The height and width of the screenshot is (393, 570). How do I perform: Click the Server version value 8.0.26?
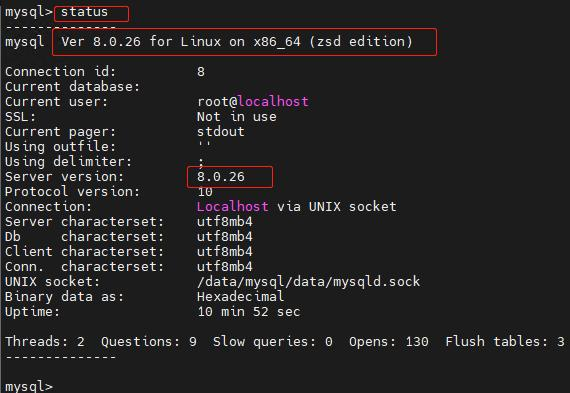click(221, 177)
